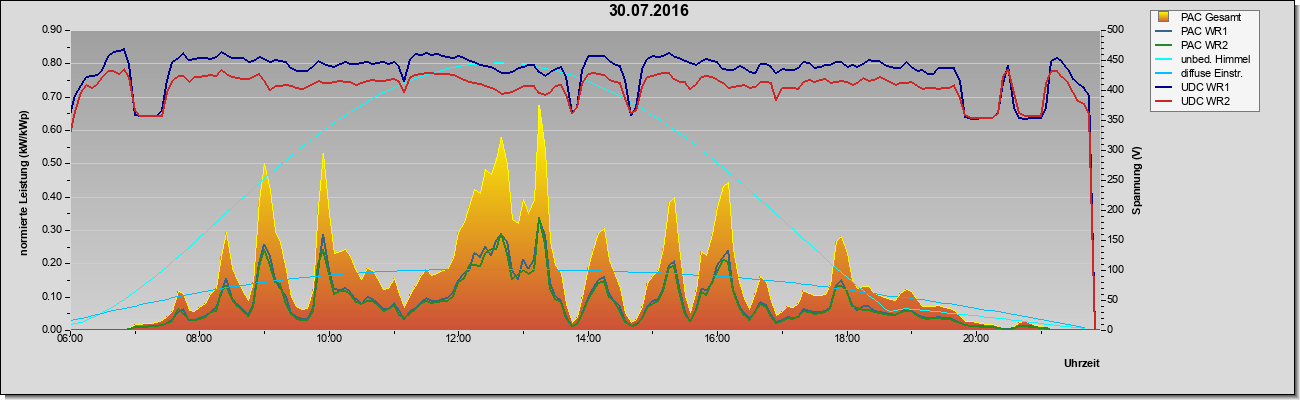Click the tallest yellow power peak after 13:00

point(539,107)
